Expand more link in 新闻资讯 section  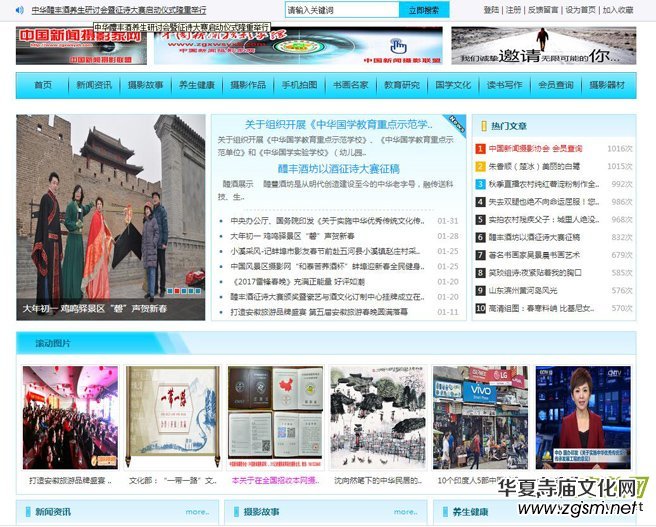click(196, 512)
